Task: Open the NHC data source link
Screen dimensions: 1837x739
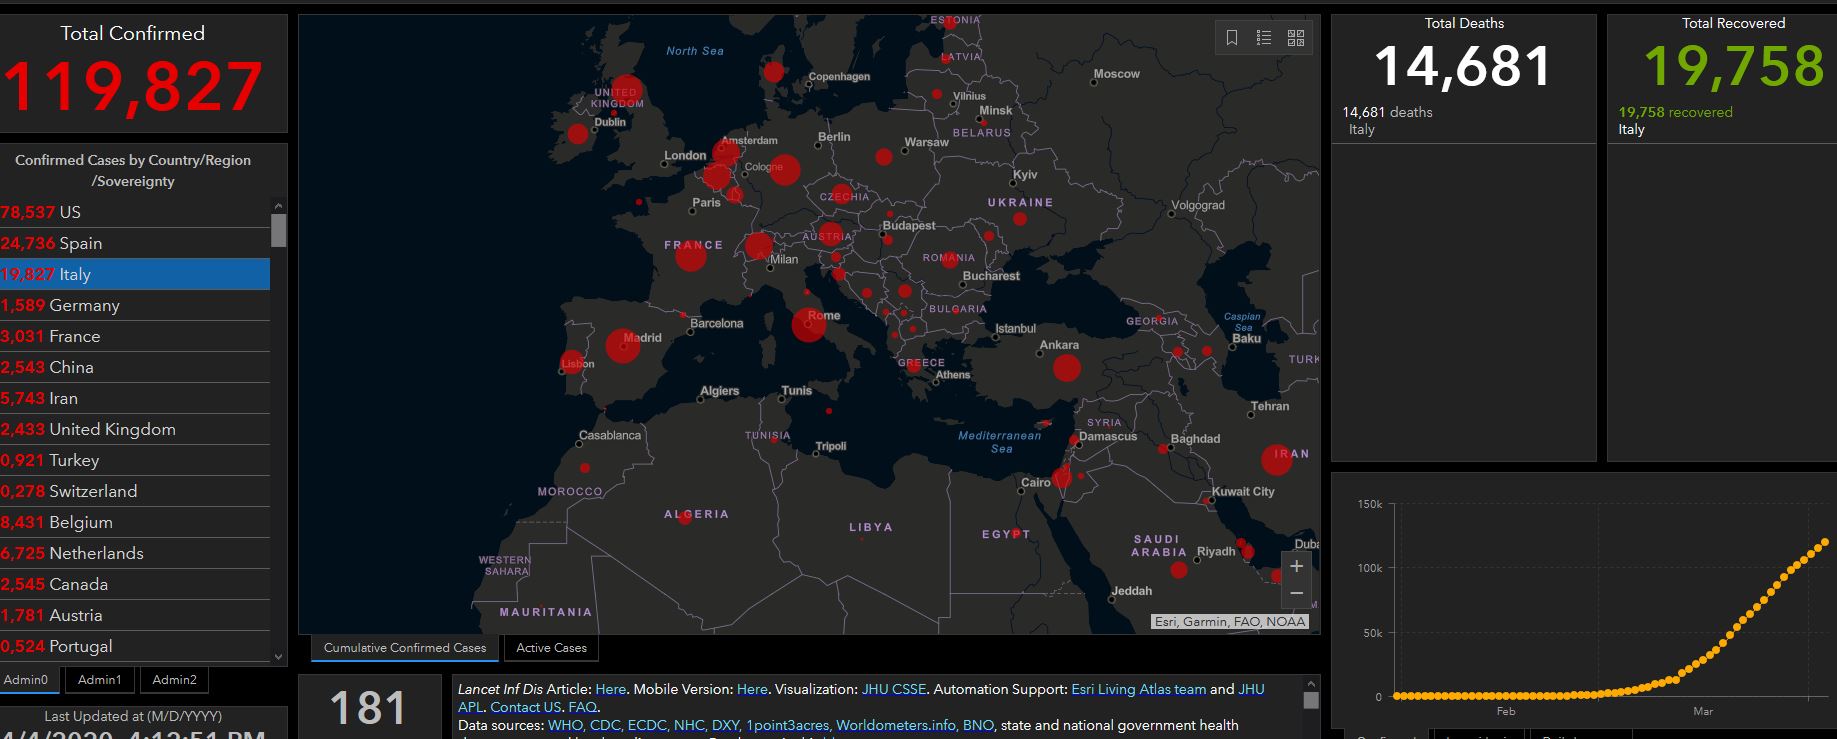Action: click(690, 725)
